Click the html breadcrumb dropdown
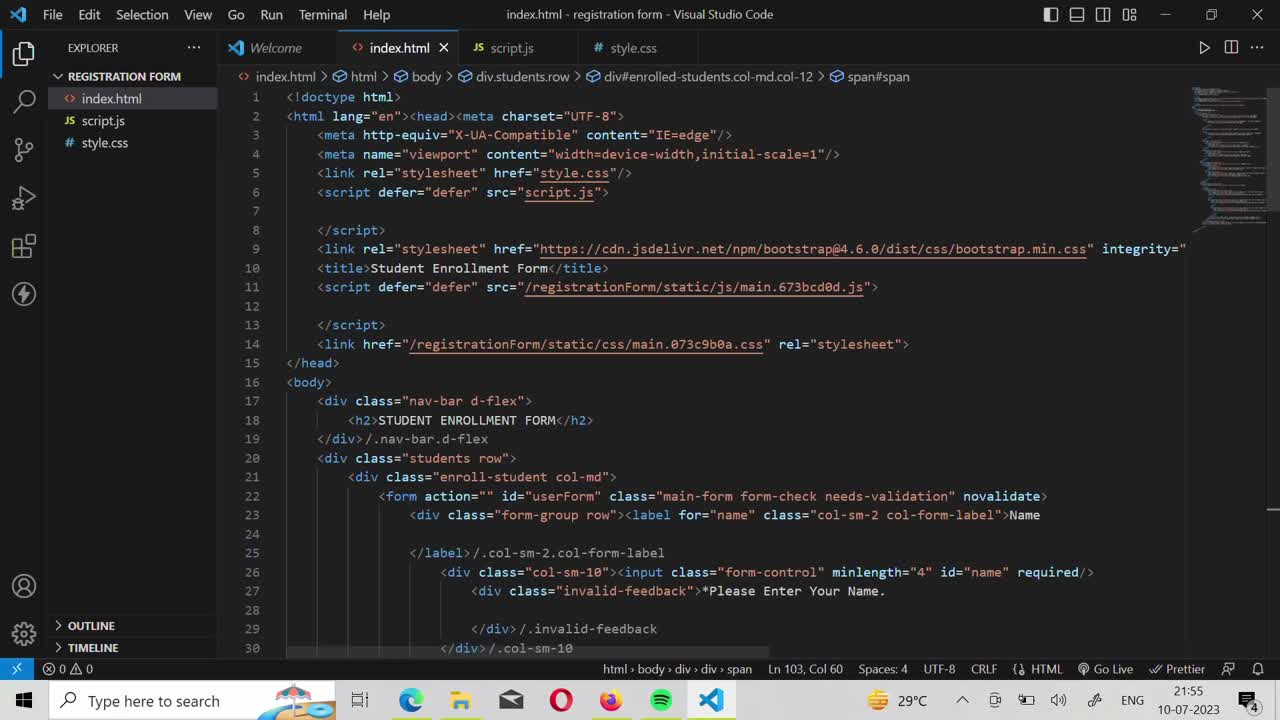This screenshot has width=1280, height=720. coord(355,76)
